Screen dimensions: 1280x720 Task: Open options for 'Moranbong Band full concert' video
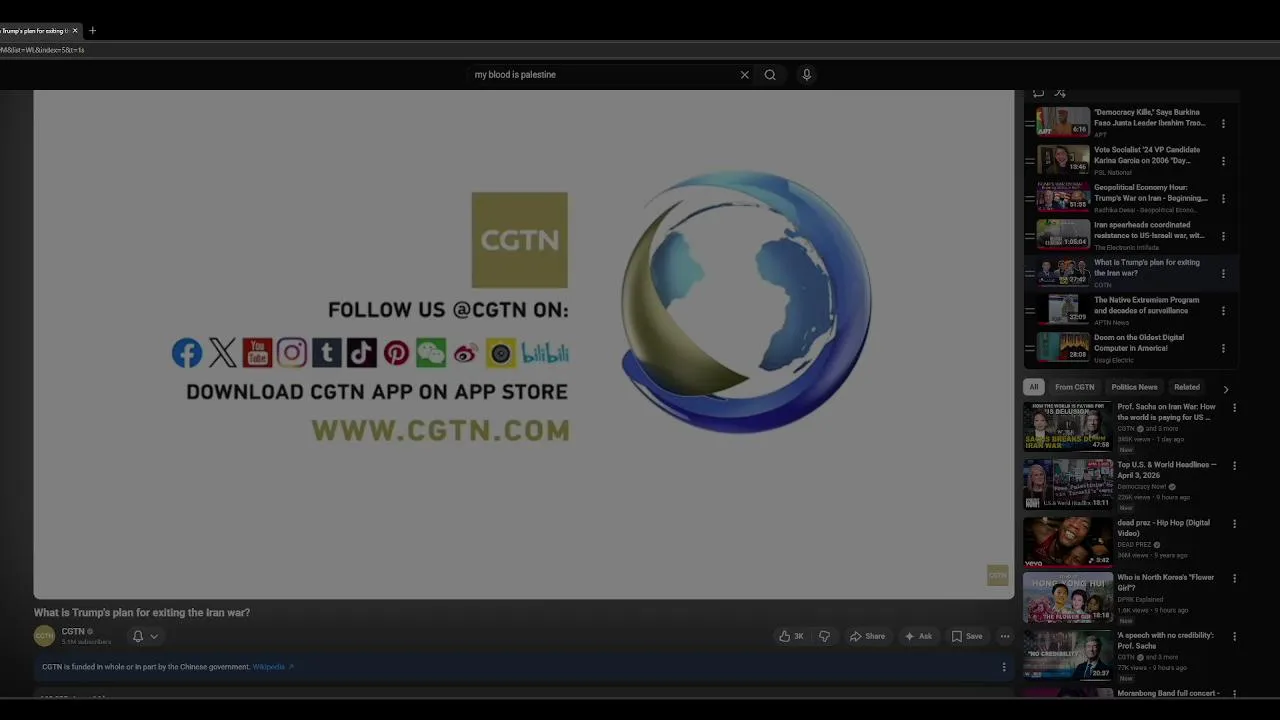tap(1234, 693)
